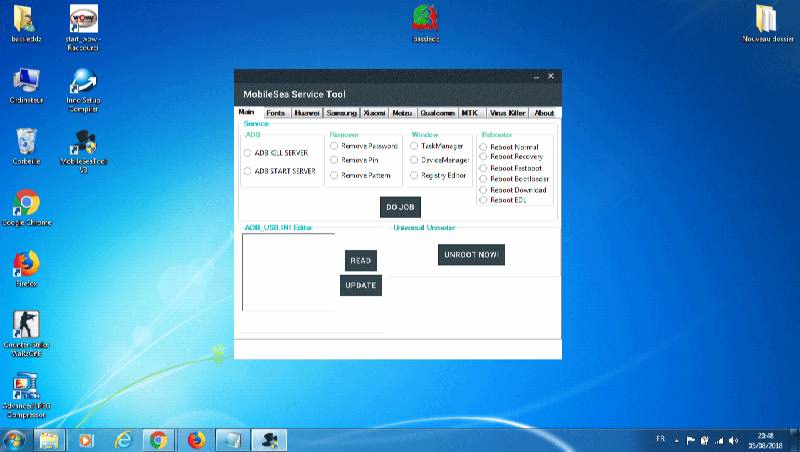800x452 pixels.
Task: Open Advanced JPEG Compressor shortcut
Action: (26, 395)
